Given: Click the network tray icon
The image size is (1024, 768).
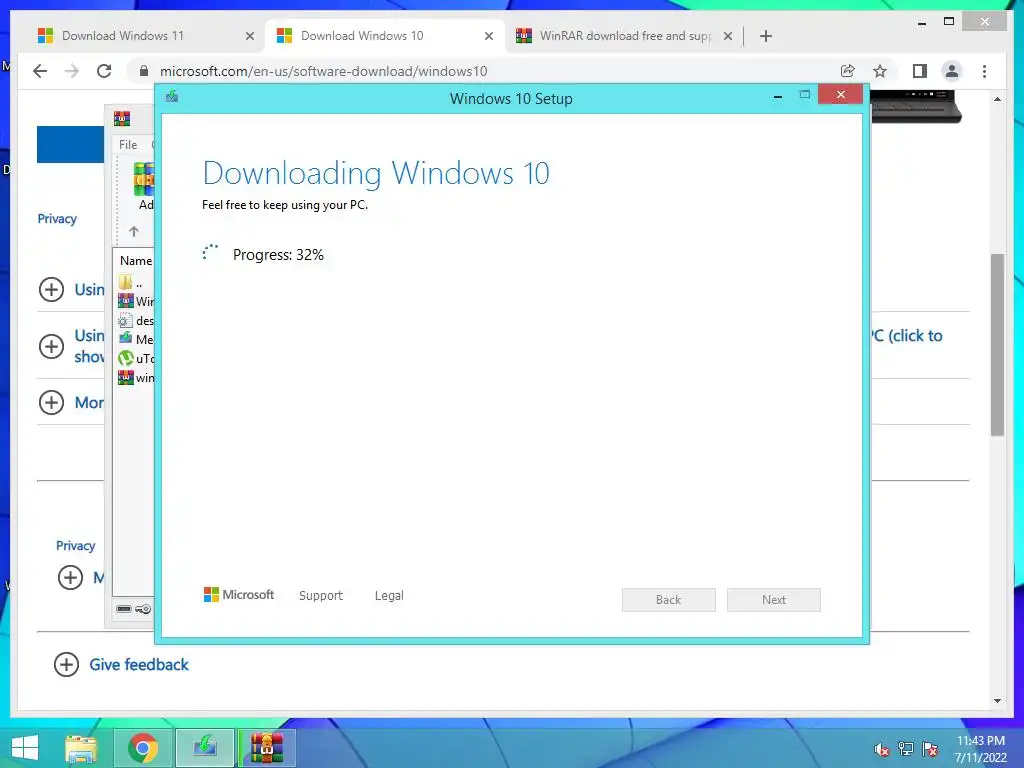Looking at the screenshot, I should pyautogui.click(x=906, y=749).
